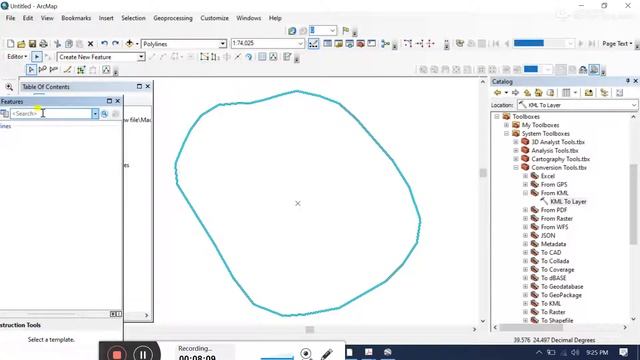Close the Table Of Contents panel

148,87
